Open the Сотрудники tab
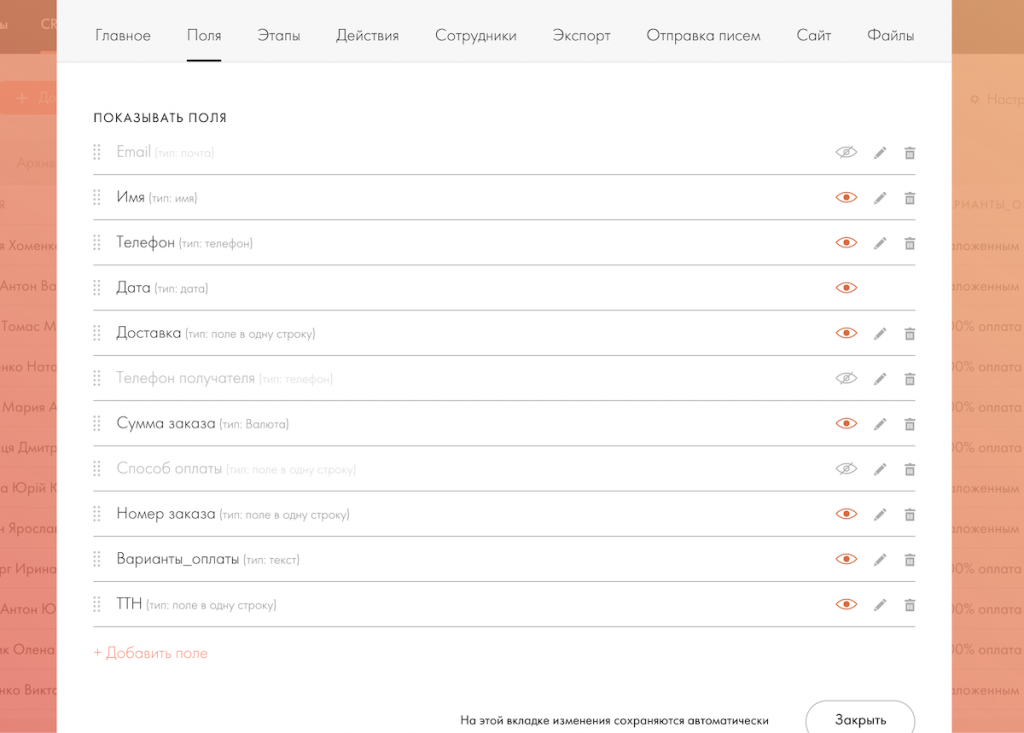 click(475, 35)
